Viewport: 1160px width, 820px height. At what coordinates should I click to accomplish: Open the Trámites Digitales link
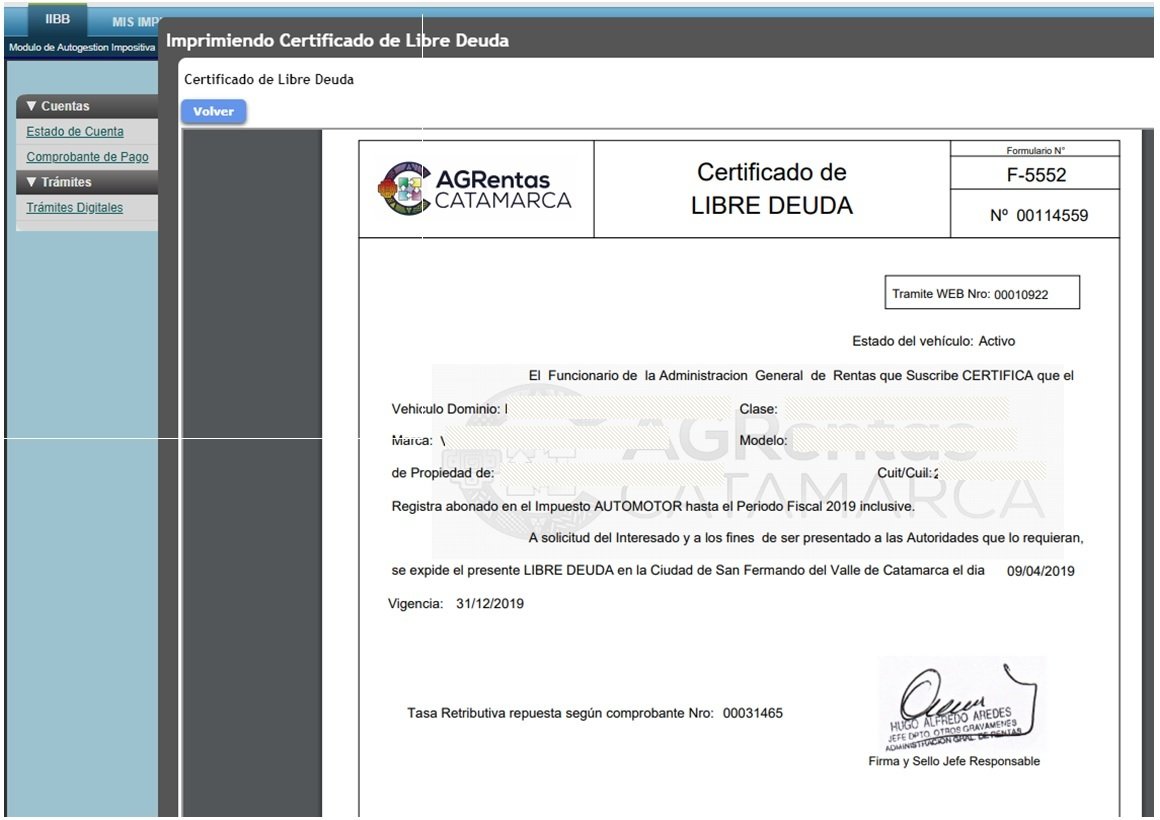click(x=75, y=207)
